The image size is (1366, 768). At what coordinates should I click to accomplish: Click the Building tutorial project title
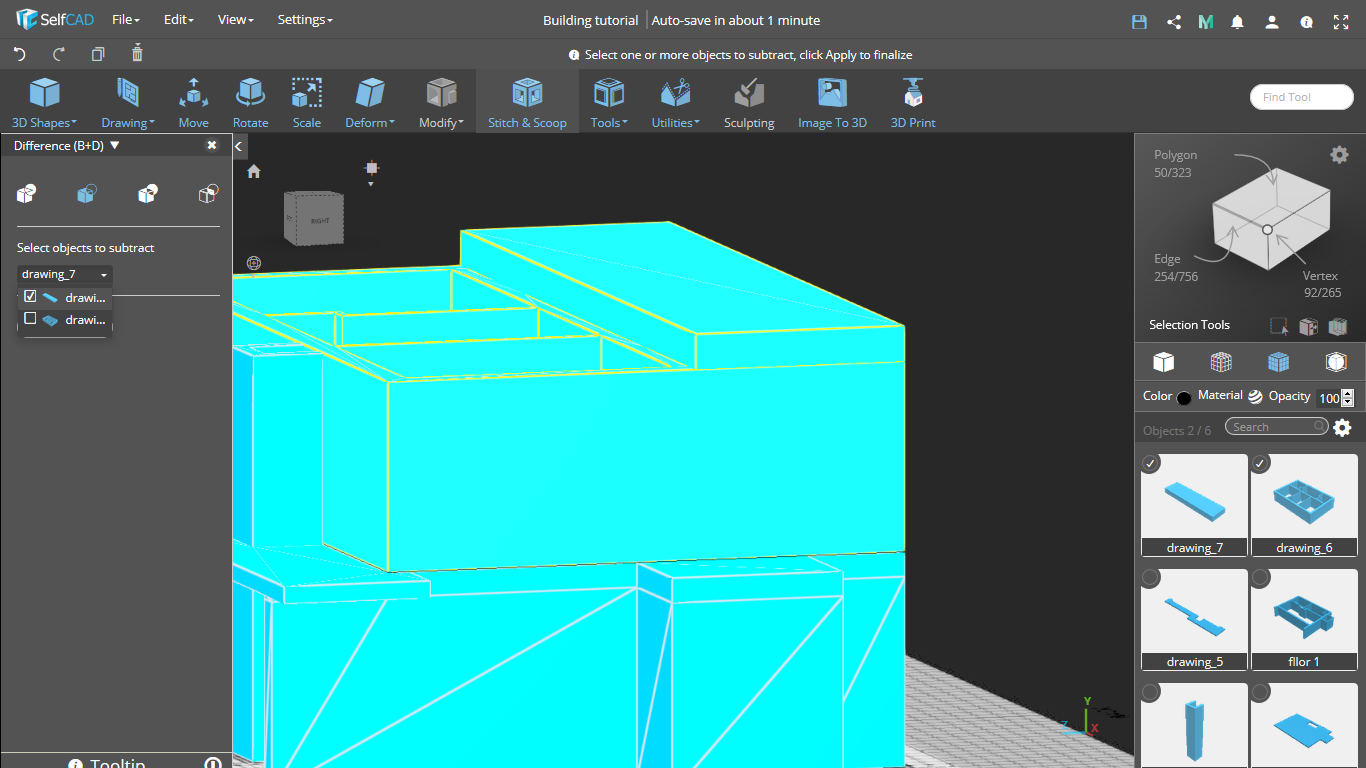(590, 20)
